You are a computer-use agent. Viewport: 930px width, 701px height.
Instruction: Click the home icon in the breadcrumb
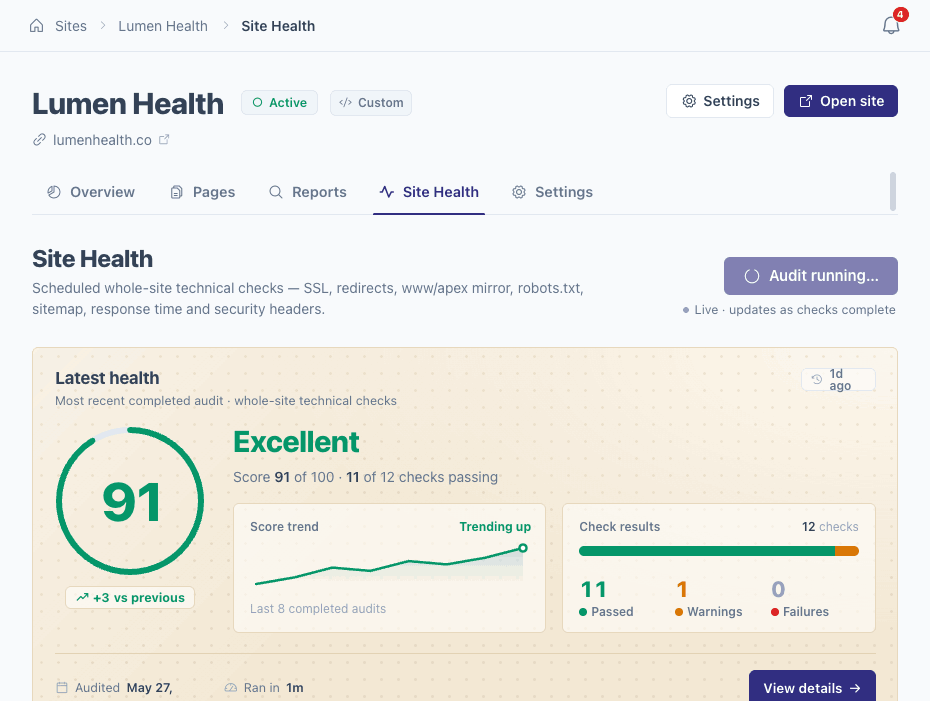pyautogui.click(x=37, y=26)
